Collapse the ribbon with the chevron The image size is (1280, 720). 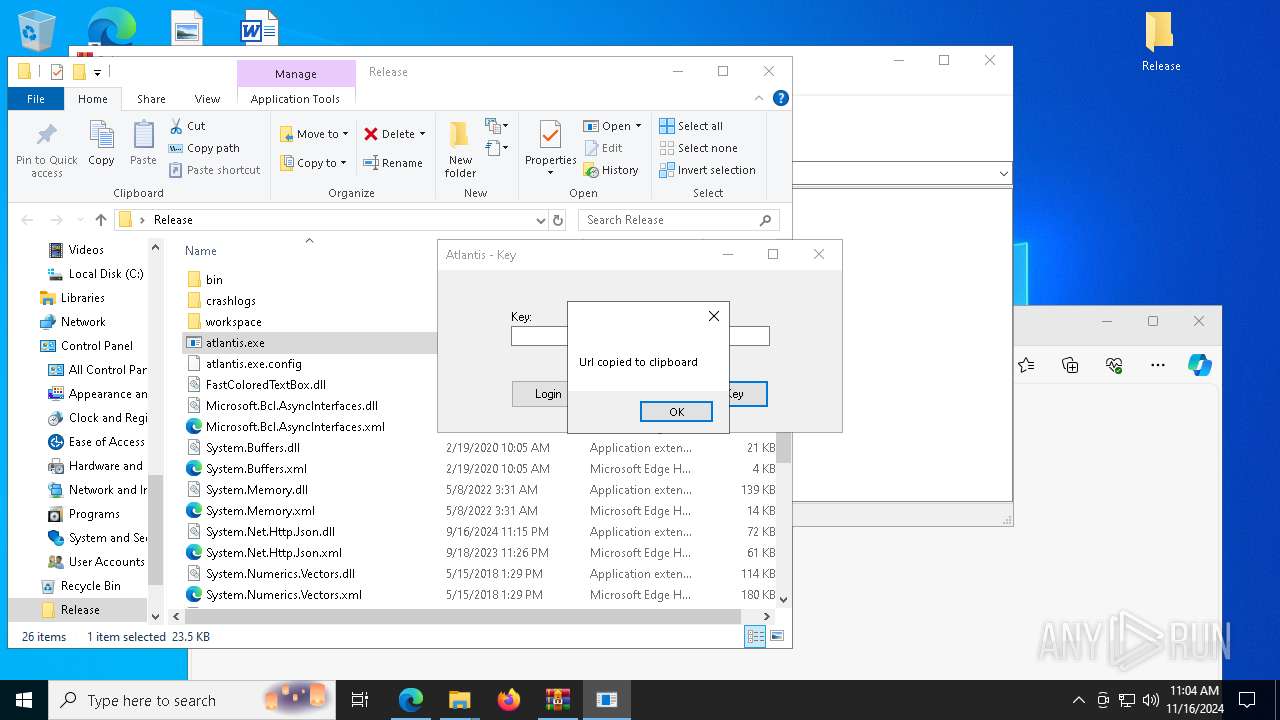(x=759, y=98)
